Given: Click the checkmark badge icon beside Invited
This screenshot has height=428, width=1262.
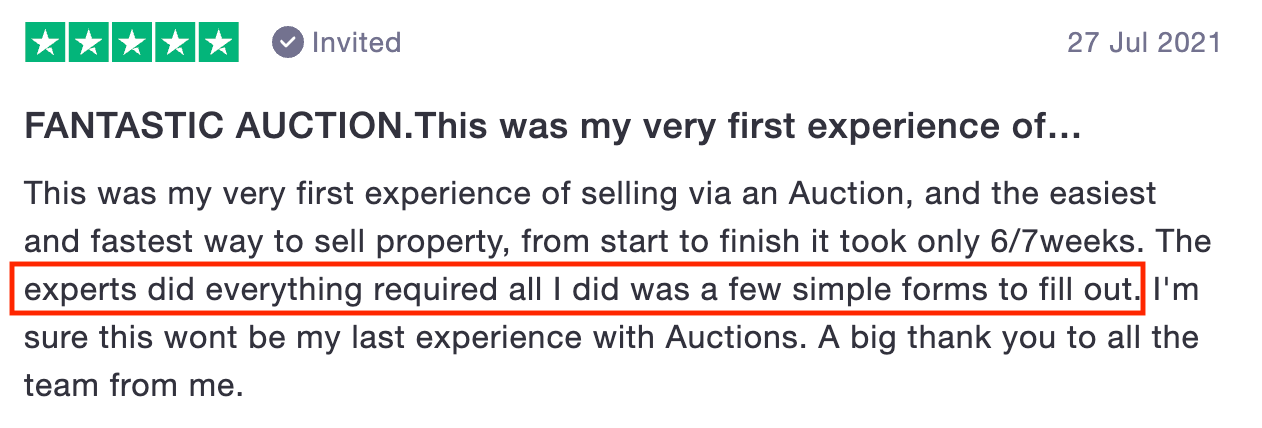Looking at the screenshot, I should (x=288, y=43).
